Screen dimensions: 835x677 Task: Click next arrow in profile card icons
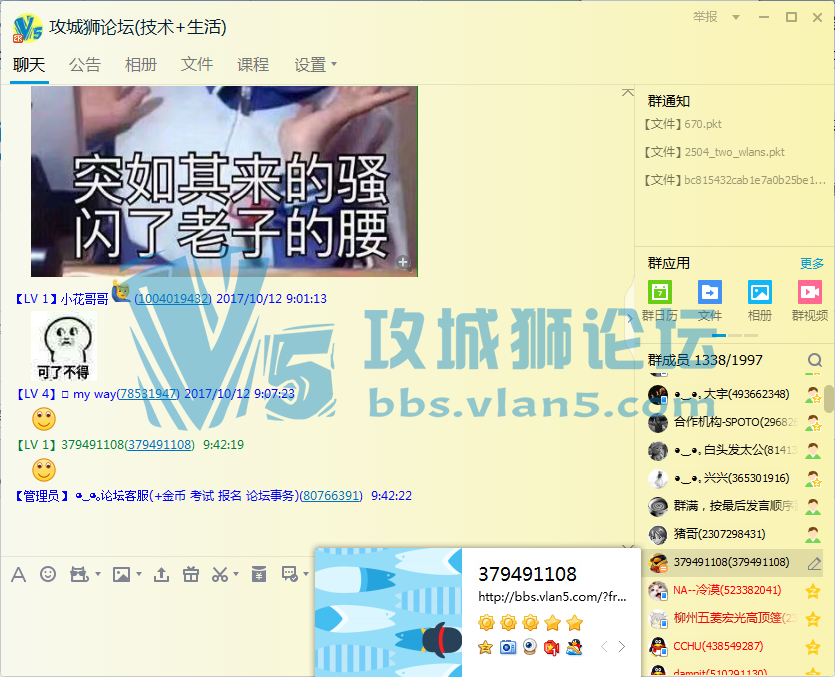(x=621, y=647)
